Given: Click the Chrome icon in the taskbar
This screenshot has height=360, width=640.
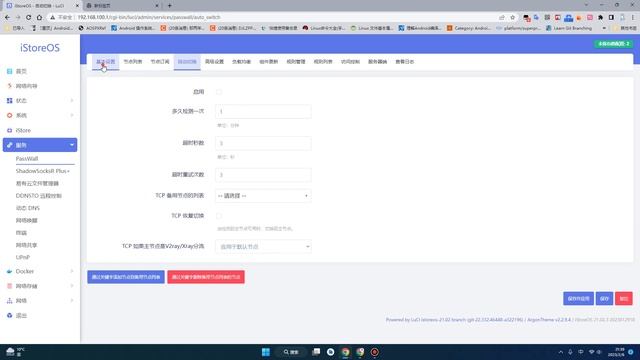Looking at the screenshot, I should tap(345, 352).
